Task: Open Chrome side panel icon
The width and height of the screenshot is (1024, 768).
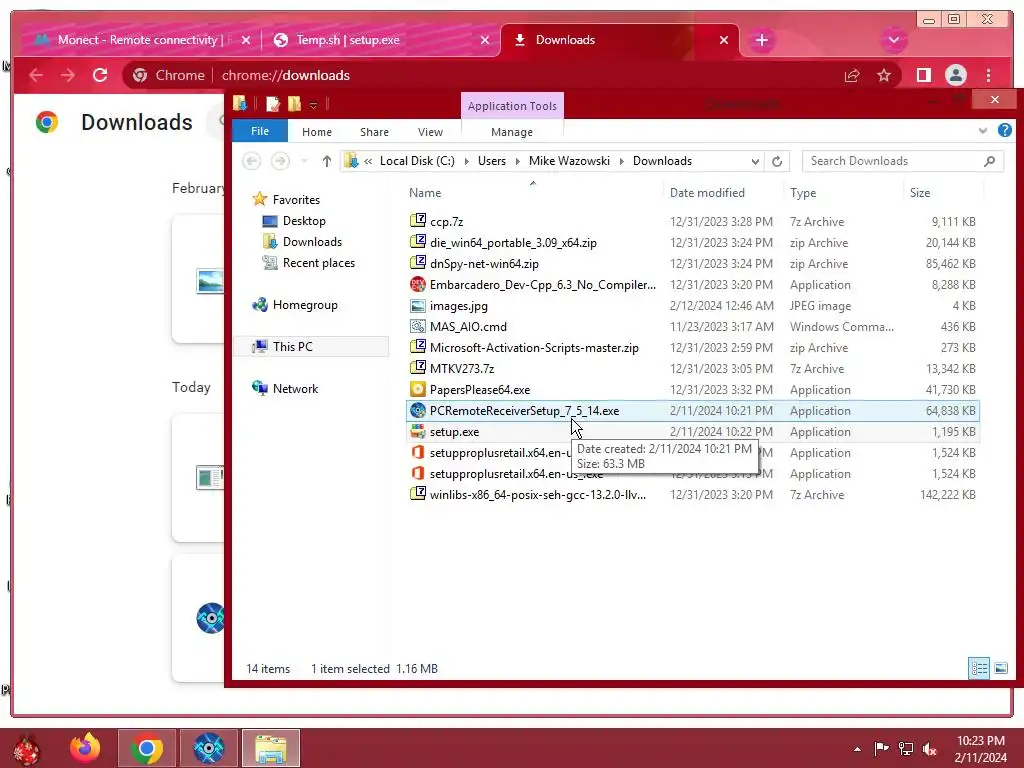Action: [923, 75]
